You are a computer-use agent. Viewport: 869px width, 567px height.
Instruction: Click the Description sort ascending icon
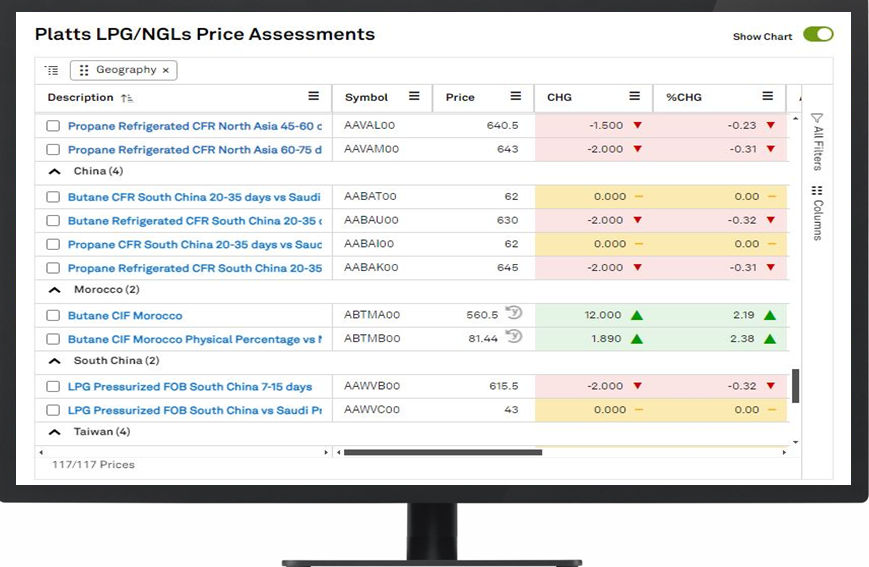(x=127, y=98)
